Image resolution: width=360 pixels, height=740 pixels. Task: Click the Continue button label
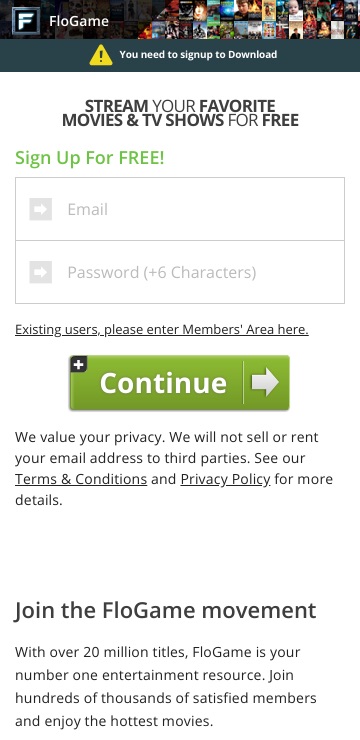pyautogui.click(x=163, y=383)
